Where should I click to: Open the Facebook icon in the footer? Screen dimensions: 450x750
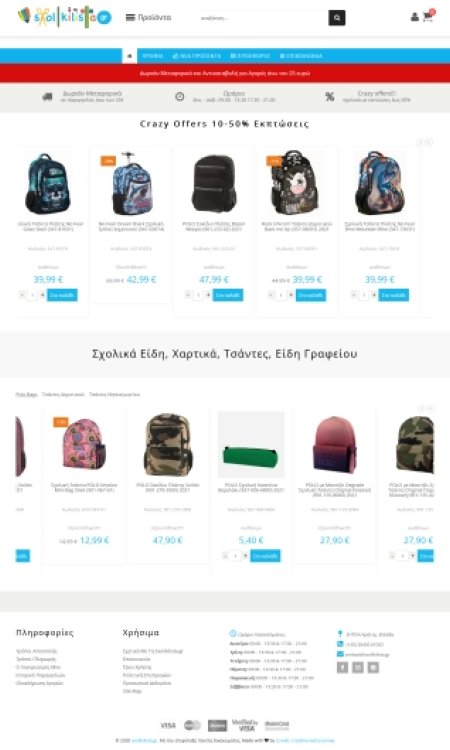(342, 667)
